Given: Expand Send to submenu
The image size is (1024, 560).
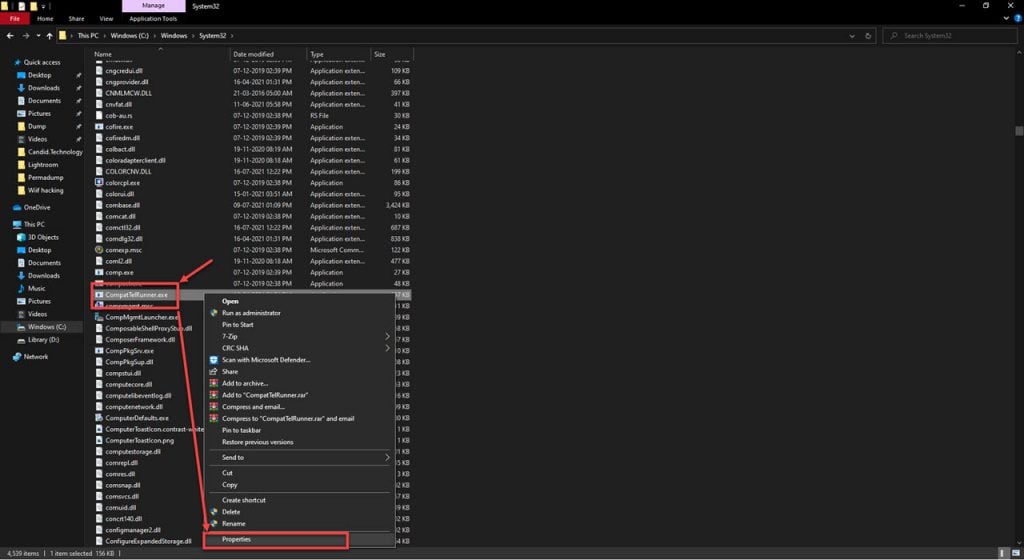Looking at the screenshot, I should 300,458.
